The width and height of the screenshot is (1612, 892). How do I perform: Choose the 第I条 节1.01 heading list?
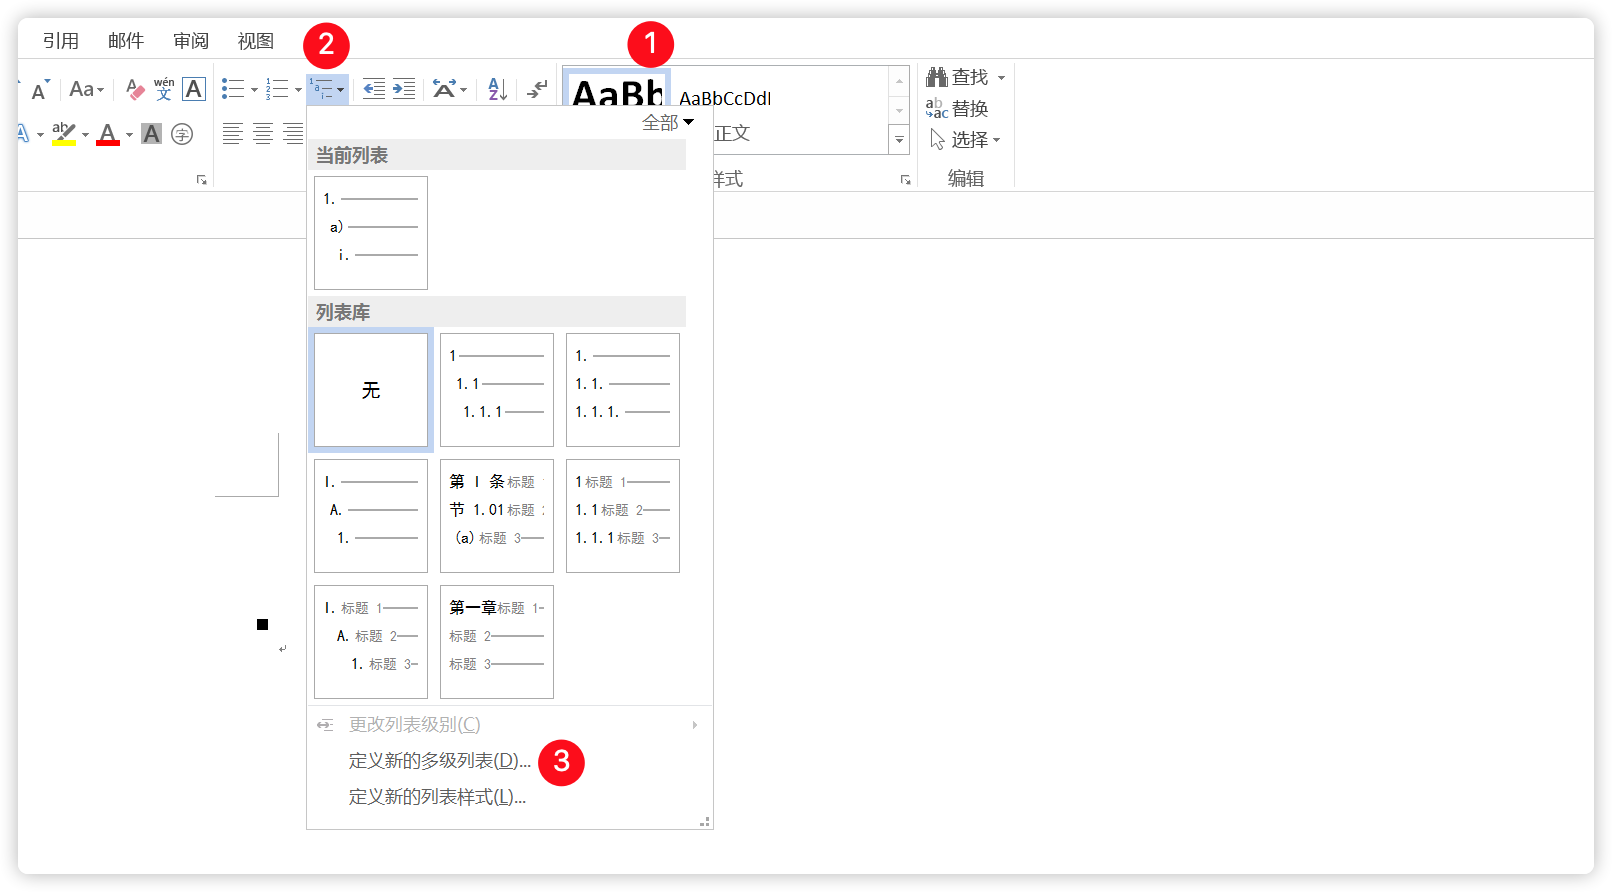[497, 516]
